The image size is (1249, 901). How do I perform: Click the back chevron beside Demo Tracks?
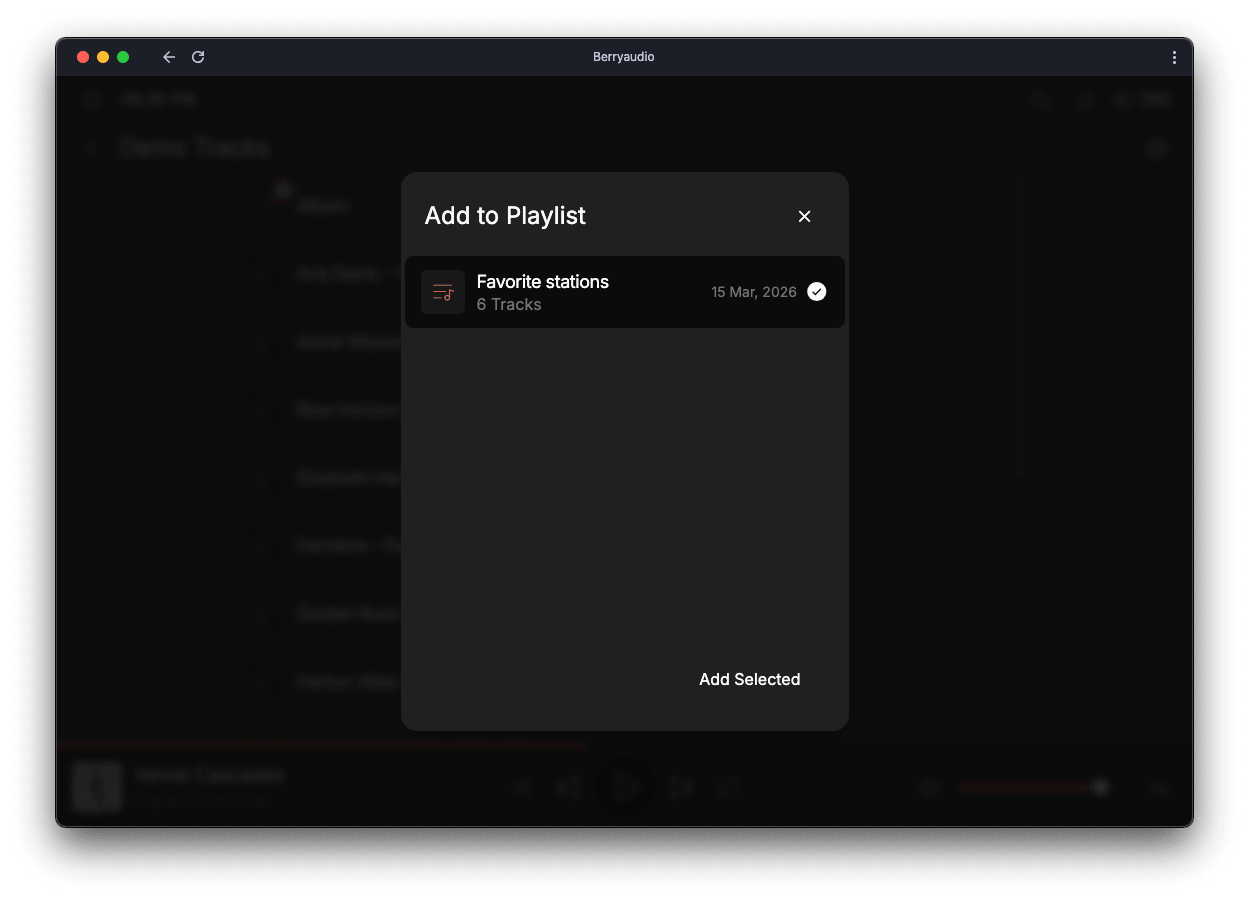pyautogui.click(x=92, y=149)
